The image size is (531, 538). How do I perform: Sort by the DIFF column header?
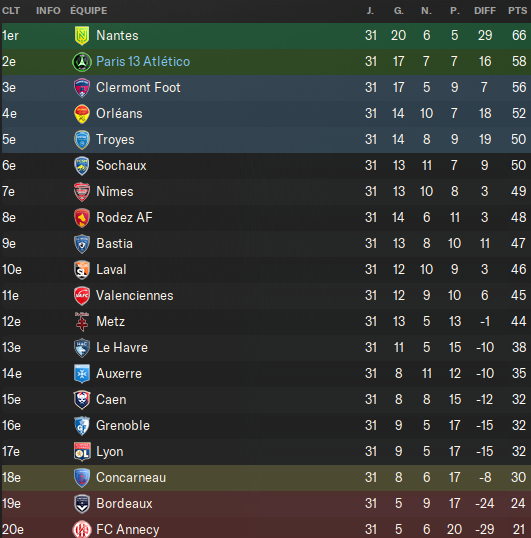pyautogui.click(x=485, y=11)
